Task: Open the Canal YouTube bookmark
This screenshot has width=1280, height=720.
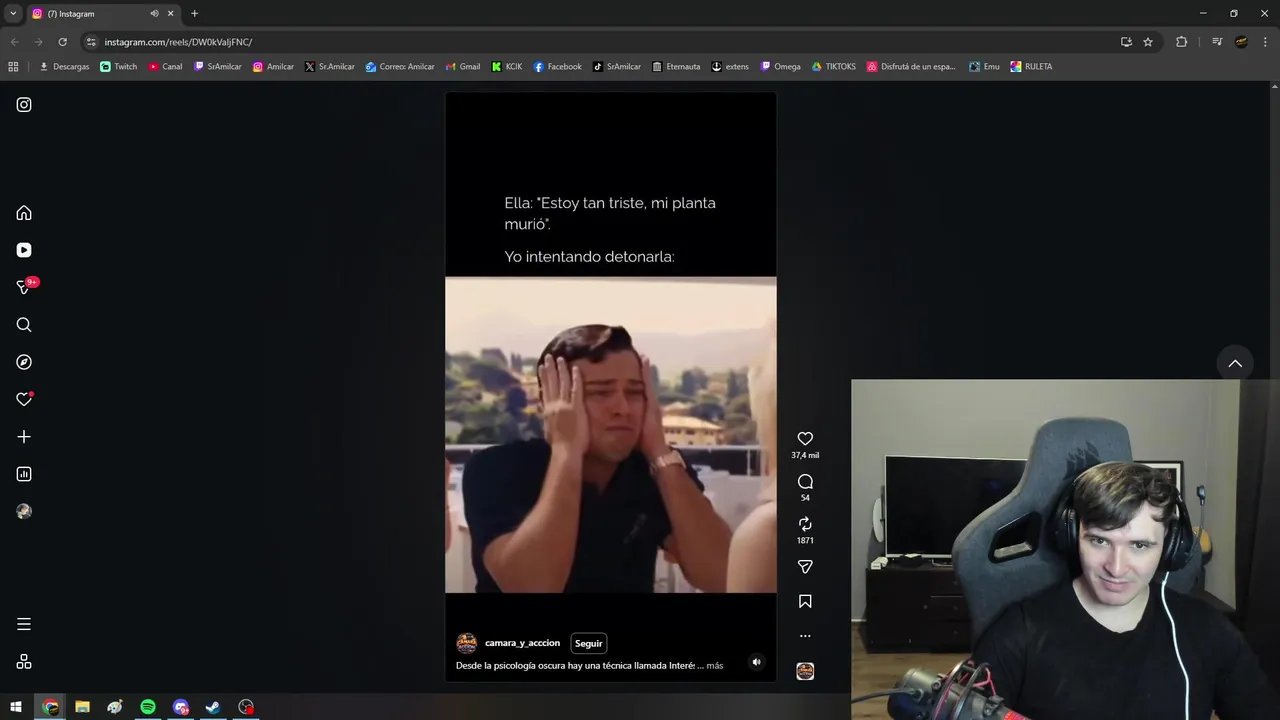Action: tap(165, 67)
